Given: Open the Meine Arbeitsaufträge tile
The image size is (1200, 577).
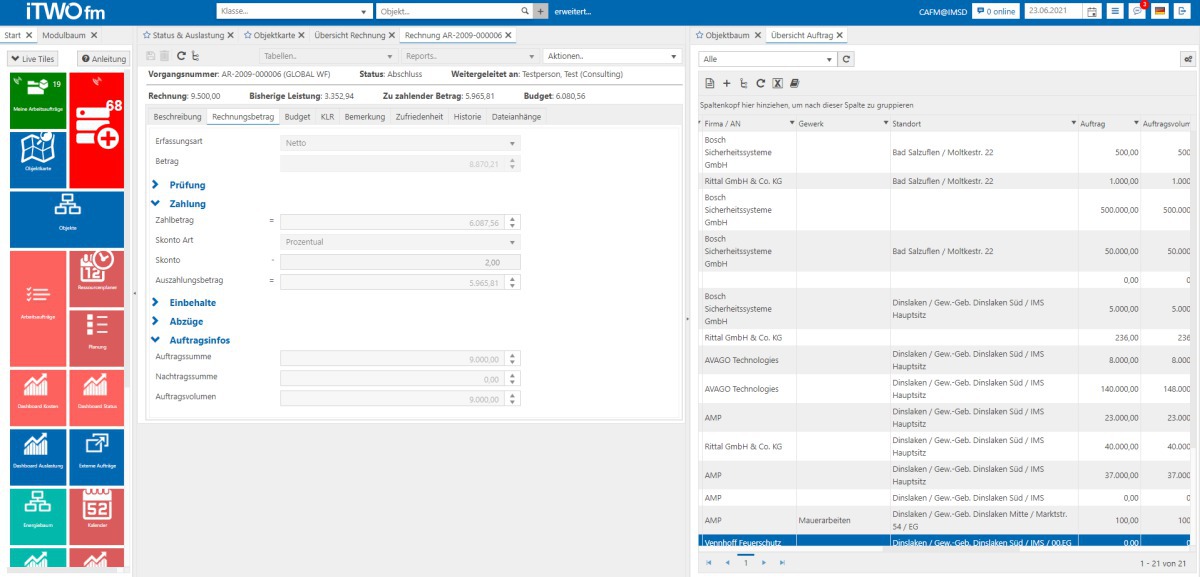Looking at the screenshot, I should click(37, 100).
